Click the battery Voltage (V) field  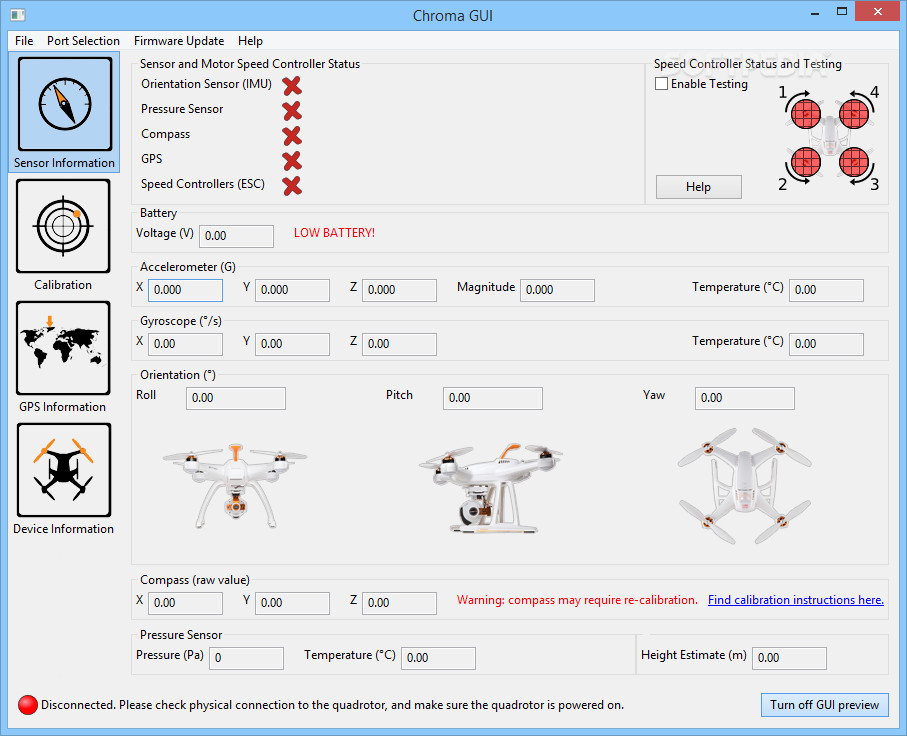click(x=236, y=236)
